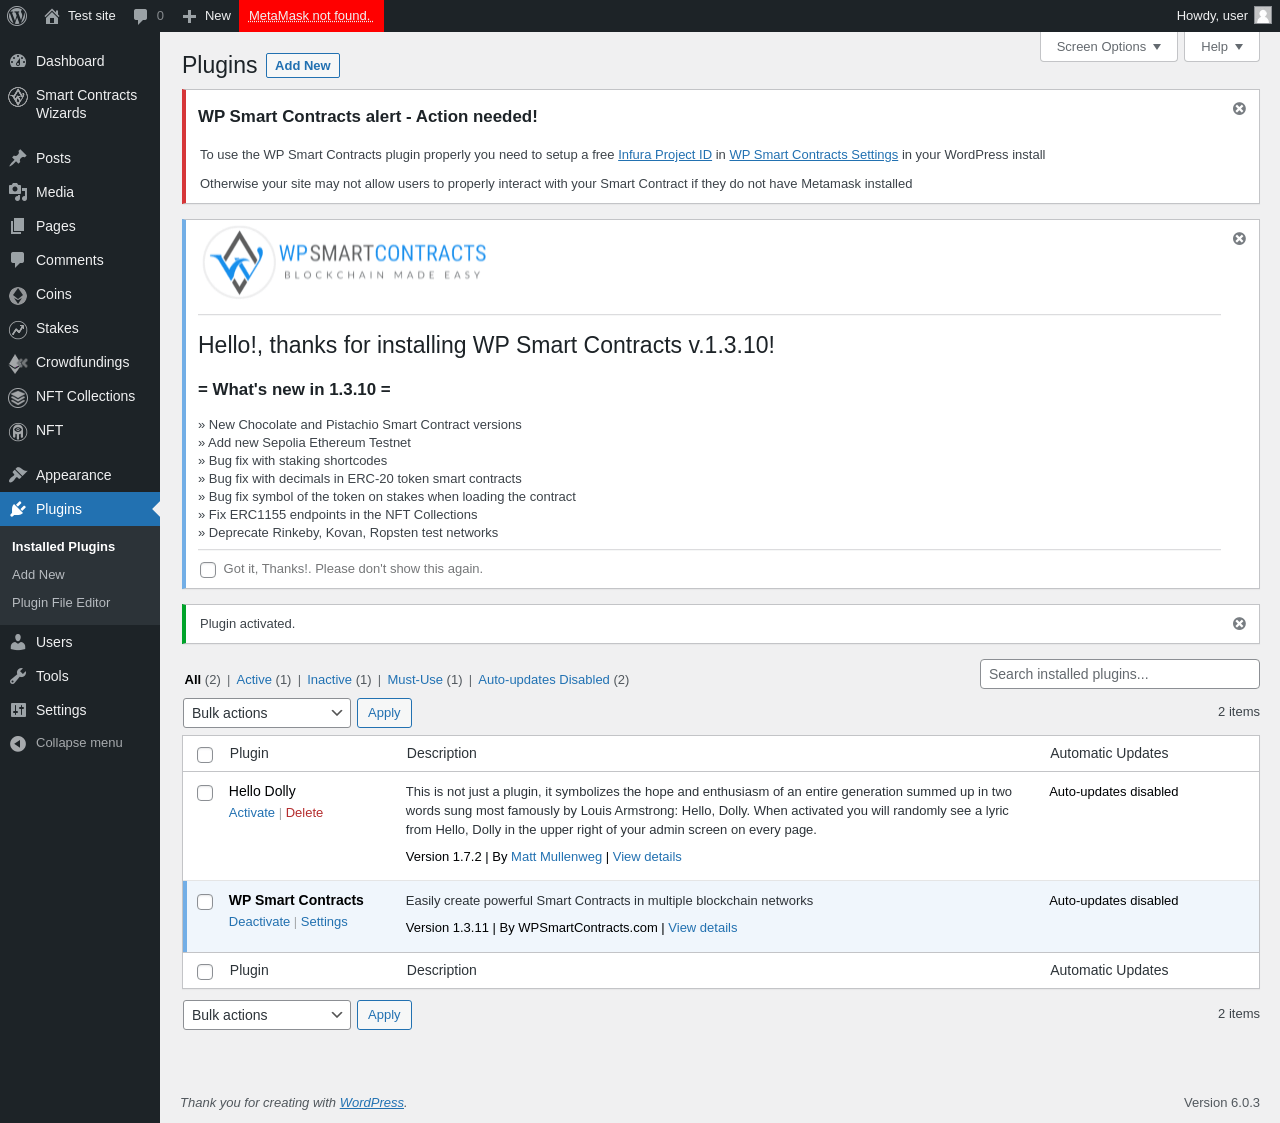Open the WordPress logo menu
This screenshot has width=1280, height=1123.
pos(17,16)
